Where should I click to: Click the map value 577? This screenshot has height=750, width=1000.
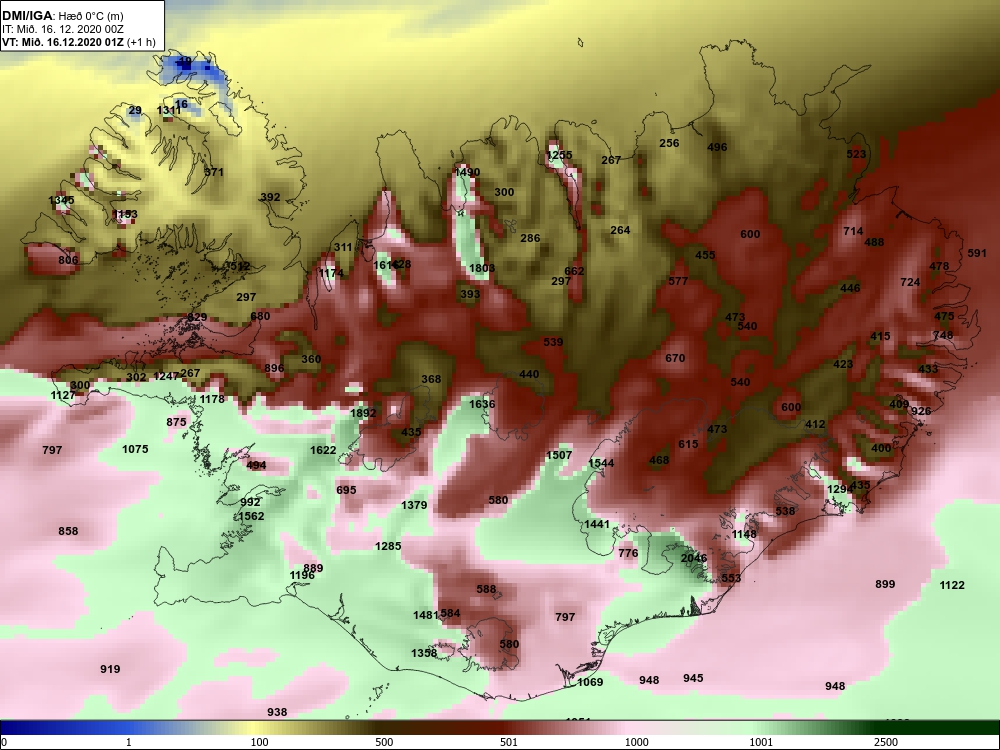point(679,281)
